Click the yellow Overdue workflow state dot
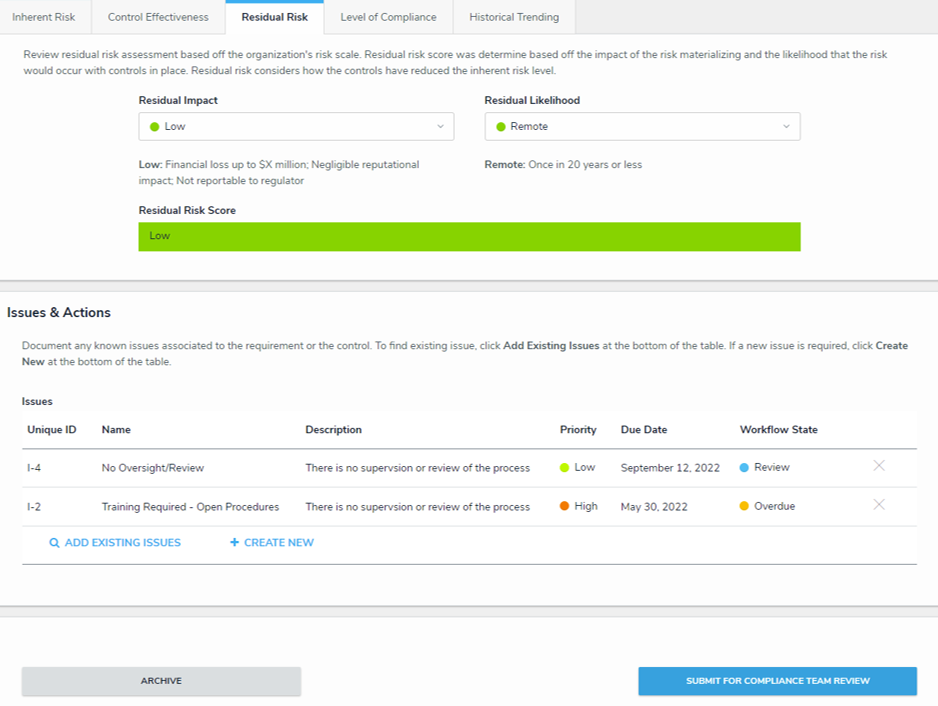Image resolution: width=938 pixels, height=706 pixels. click(x=745, y=507)
